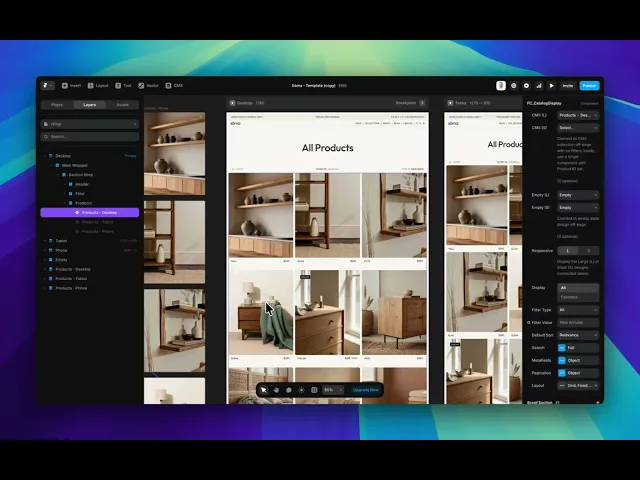Open the Empty (S) dropdown
Viewport: 640px width, 480px height.
point(578,208)
